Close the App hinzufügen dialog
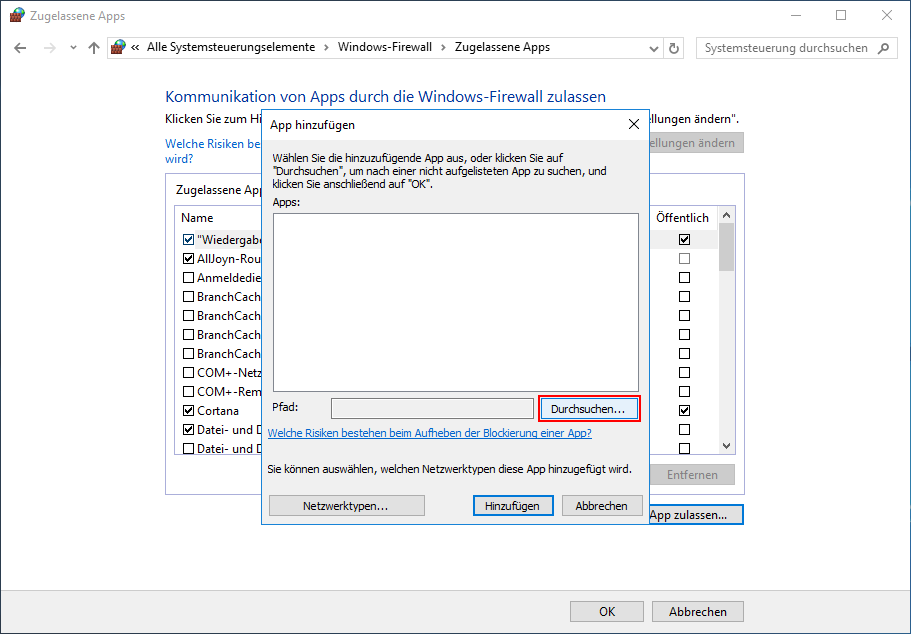This screenshot has height=634, width=911. [634, 124]
